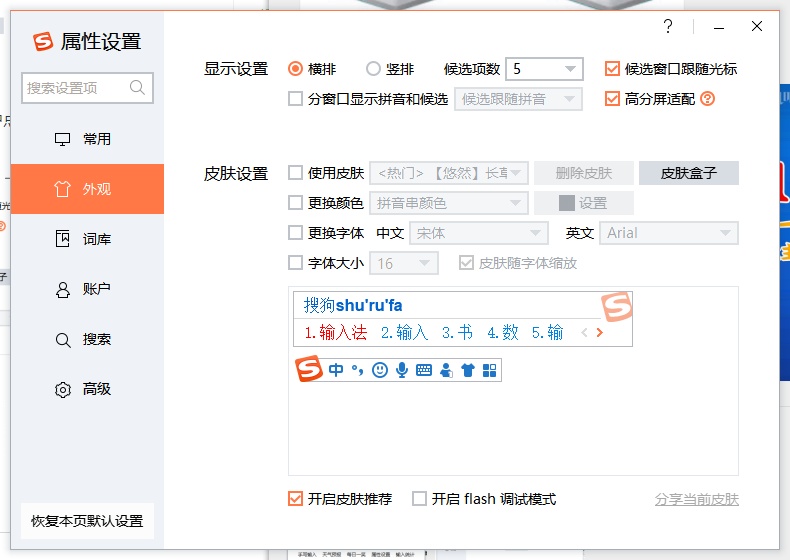Uncheck 高分屏适配 checkbox

pyautogui.click(x=612, y=99)
